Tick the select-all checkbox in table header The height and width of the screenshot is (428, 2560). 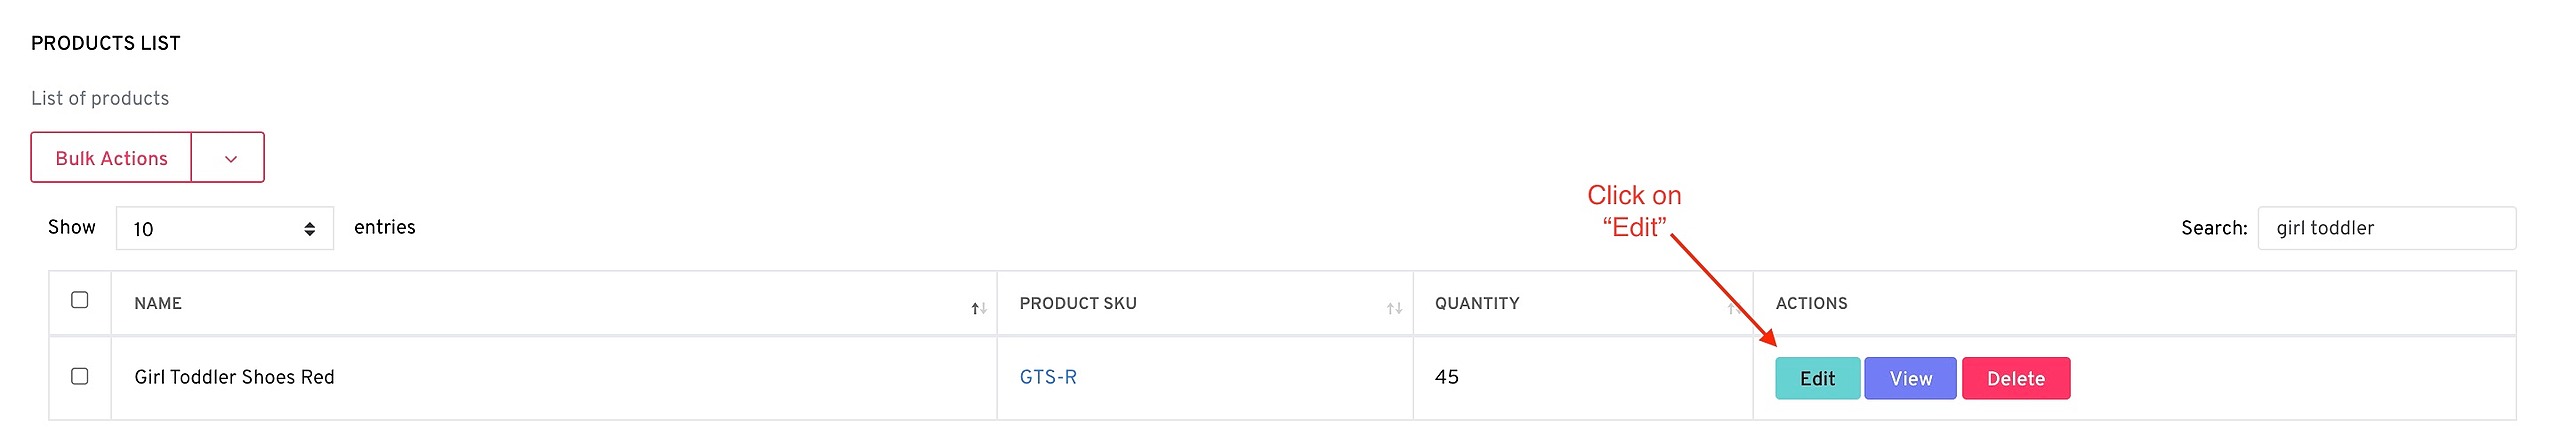[x=80, y=300]
